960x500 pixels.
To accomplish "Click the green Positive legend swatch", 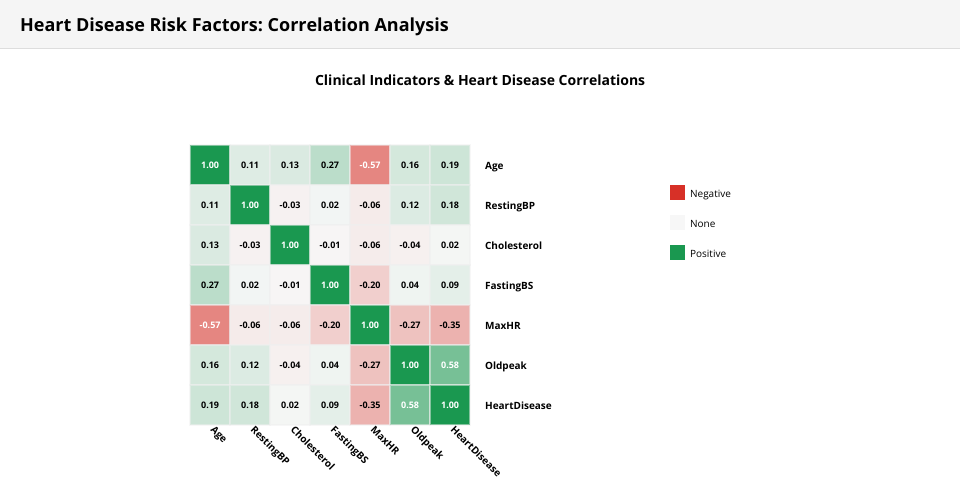I will [x=677, y=253].
